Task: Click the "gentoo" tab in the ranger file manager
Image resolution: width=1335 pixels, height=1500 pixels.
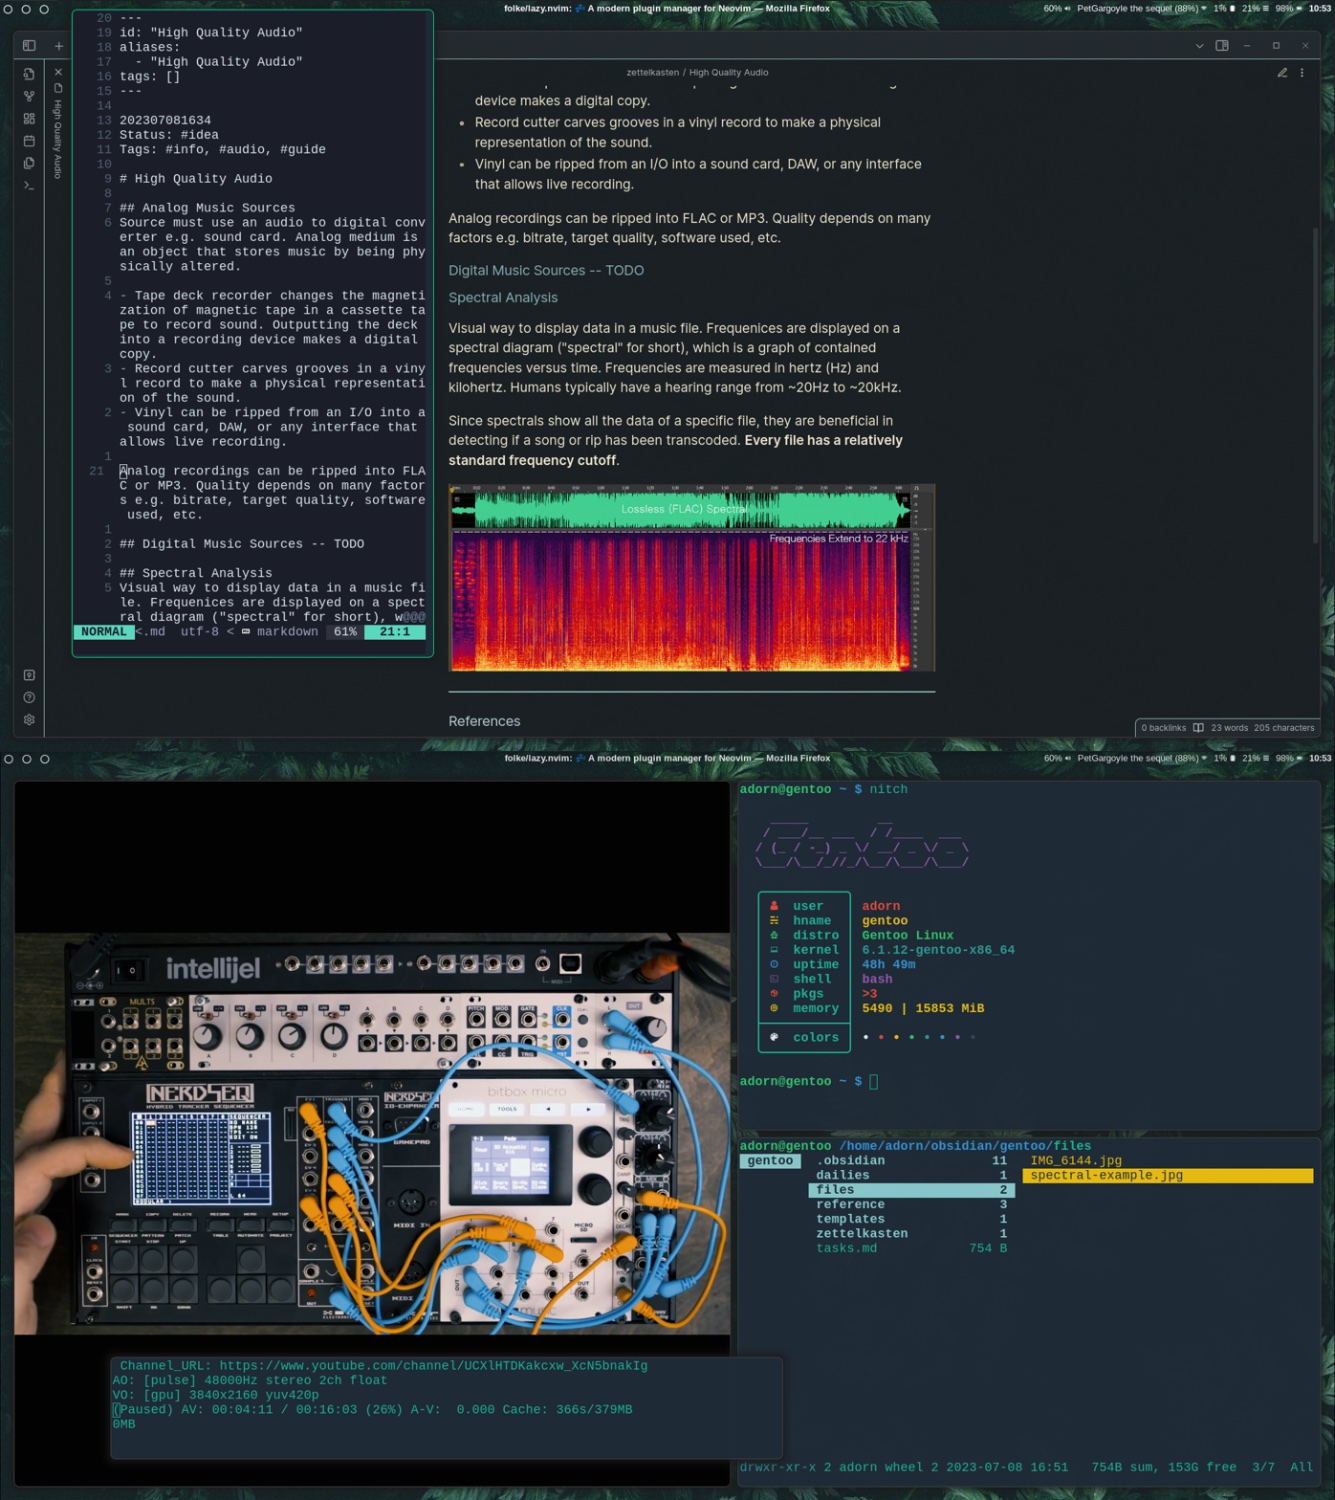Action: (x=770, y=1161)
